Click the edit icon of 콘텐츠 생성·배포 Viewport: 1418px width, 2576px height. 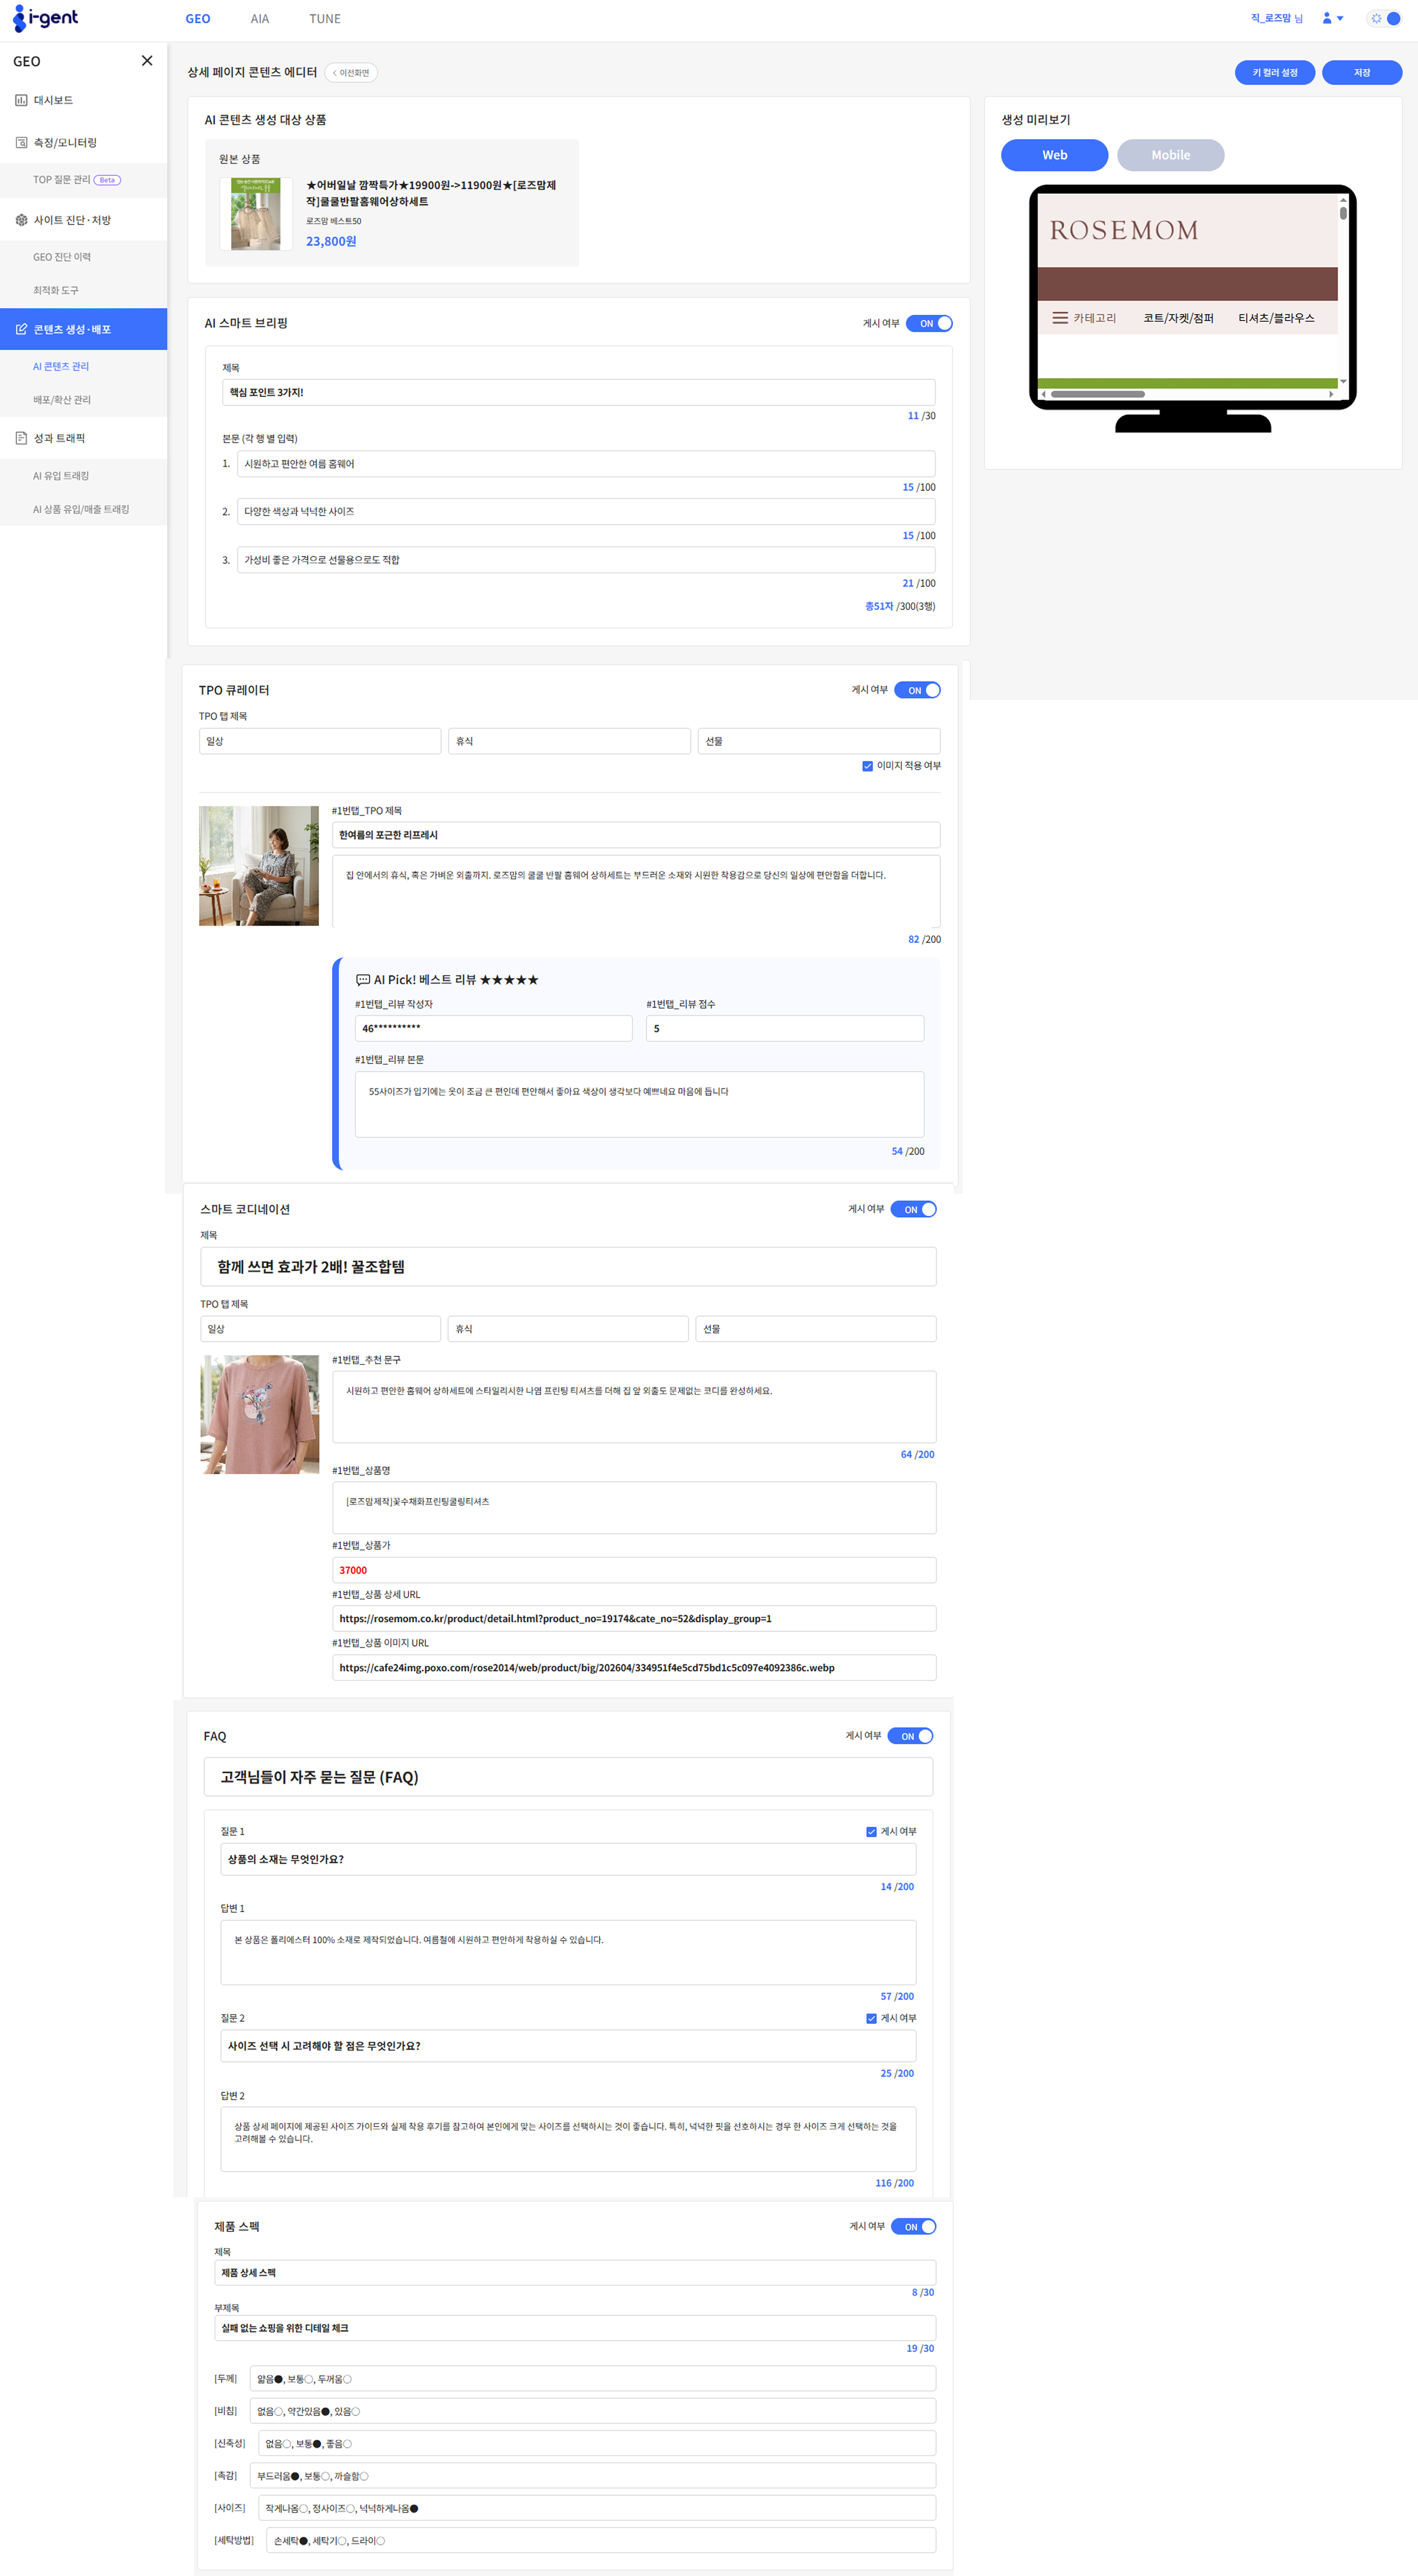21,329
